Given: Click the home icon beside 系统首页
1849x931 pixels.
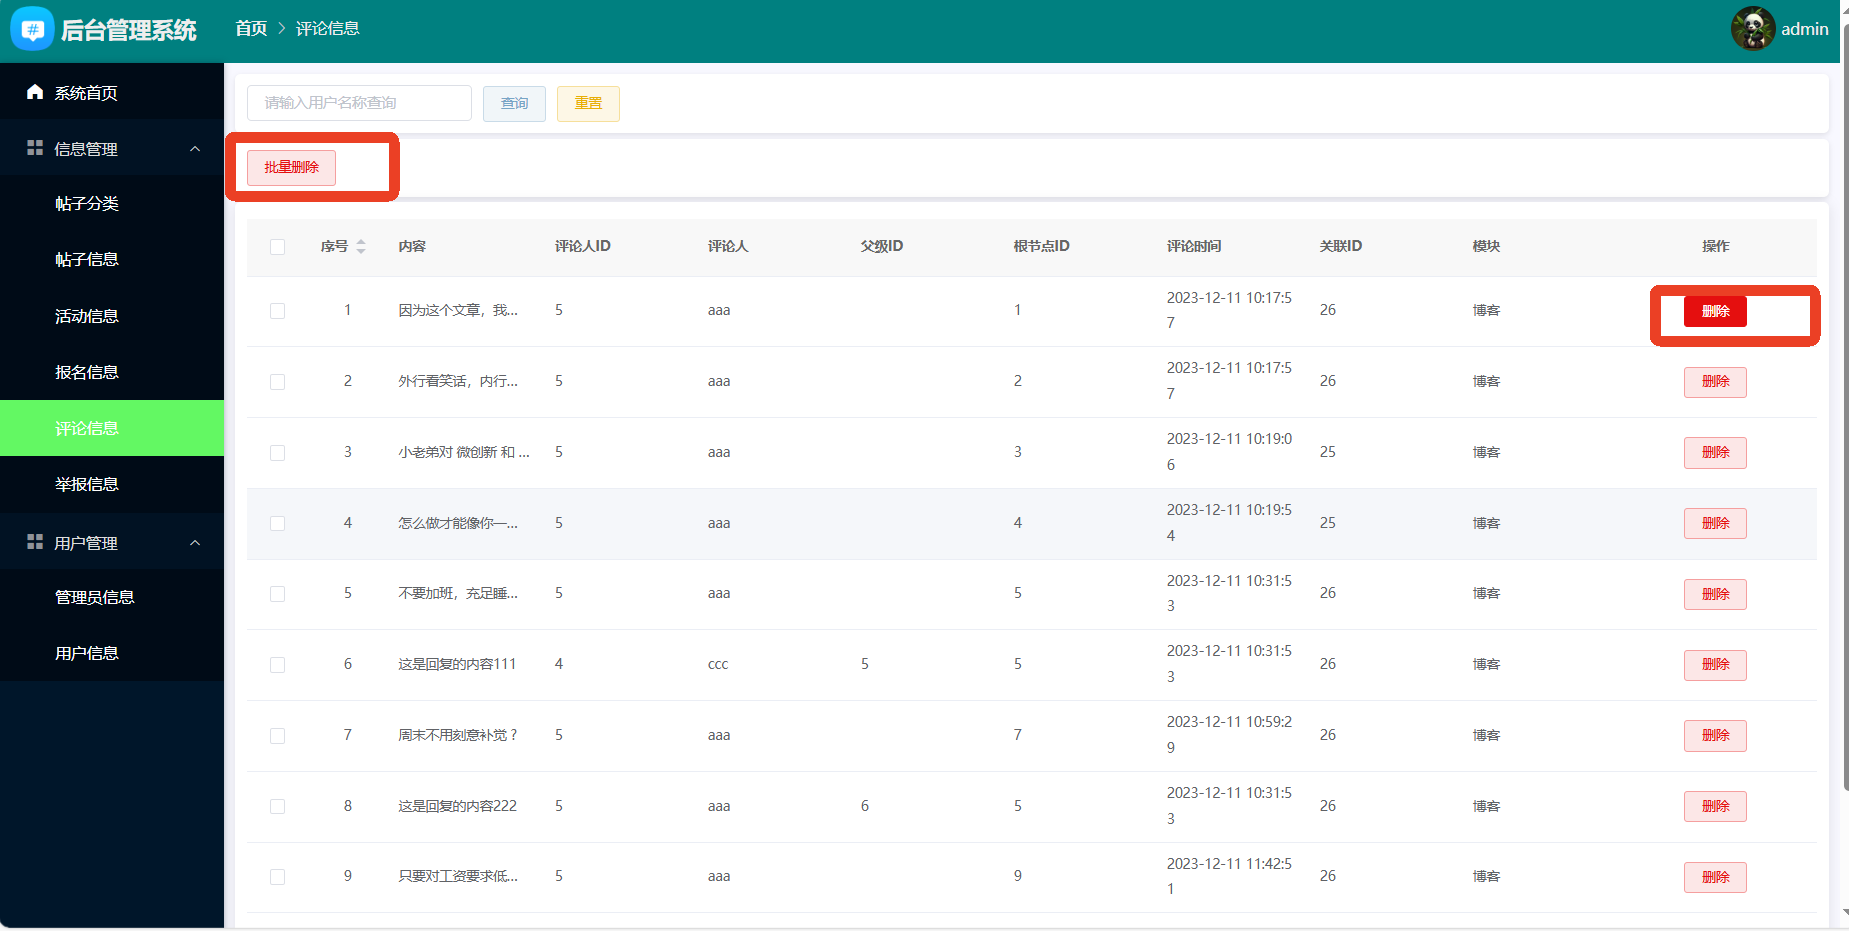Looking at the screenshot, I should click(35, 92).
